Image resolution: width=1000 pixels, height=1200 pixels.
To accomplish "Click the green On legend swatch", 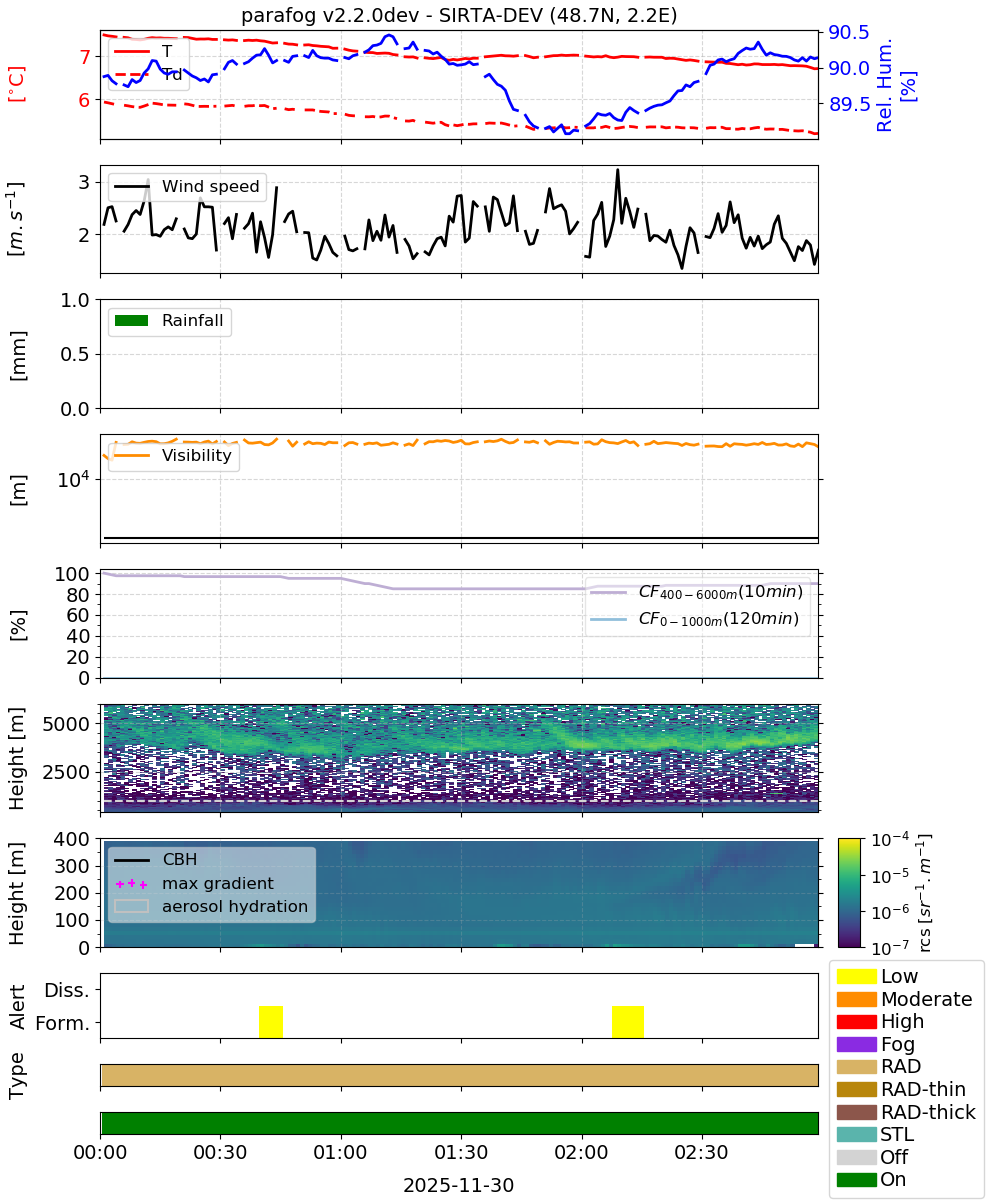I will [x=856, y=1180].
